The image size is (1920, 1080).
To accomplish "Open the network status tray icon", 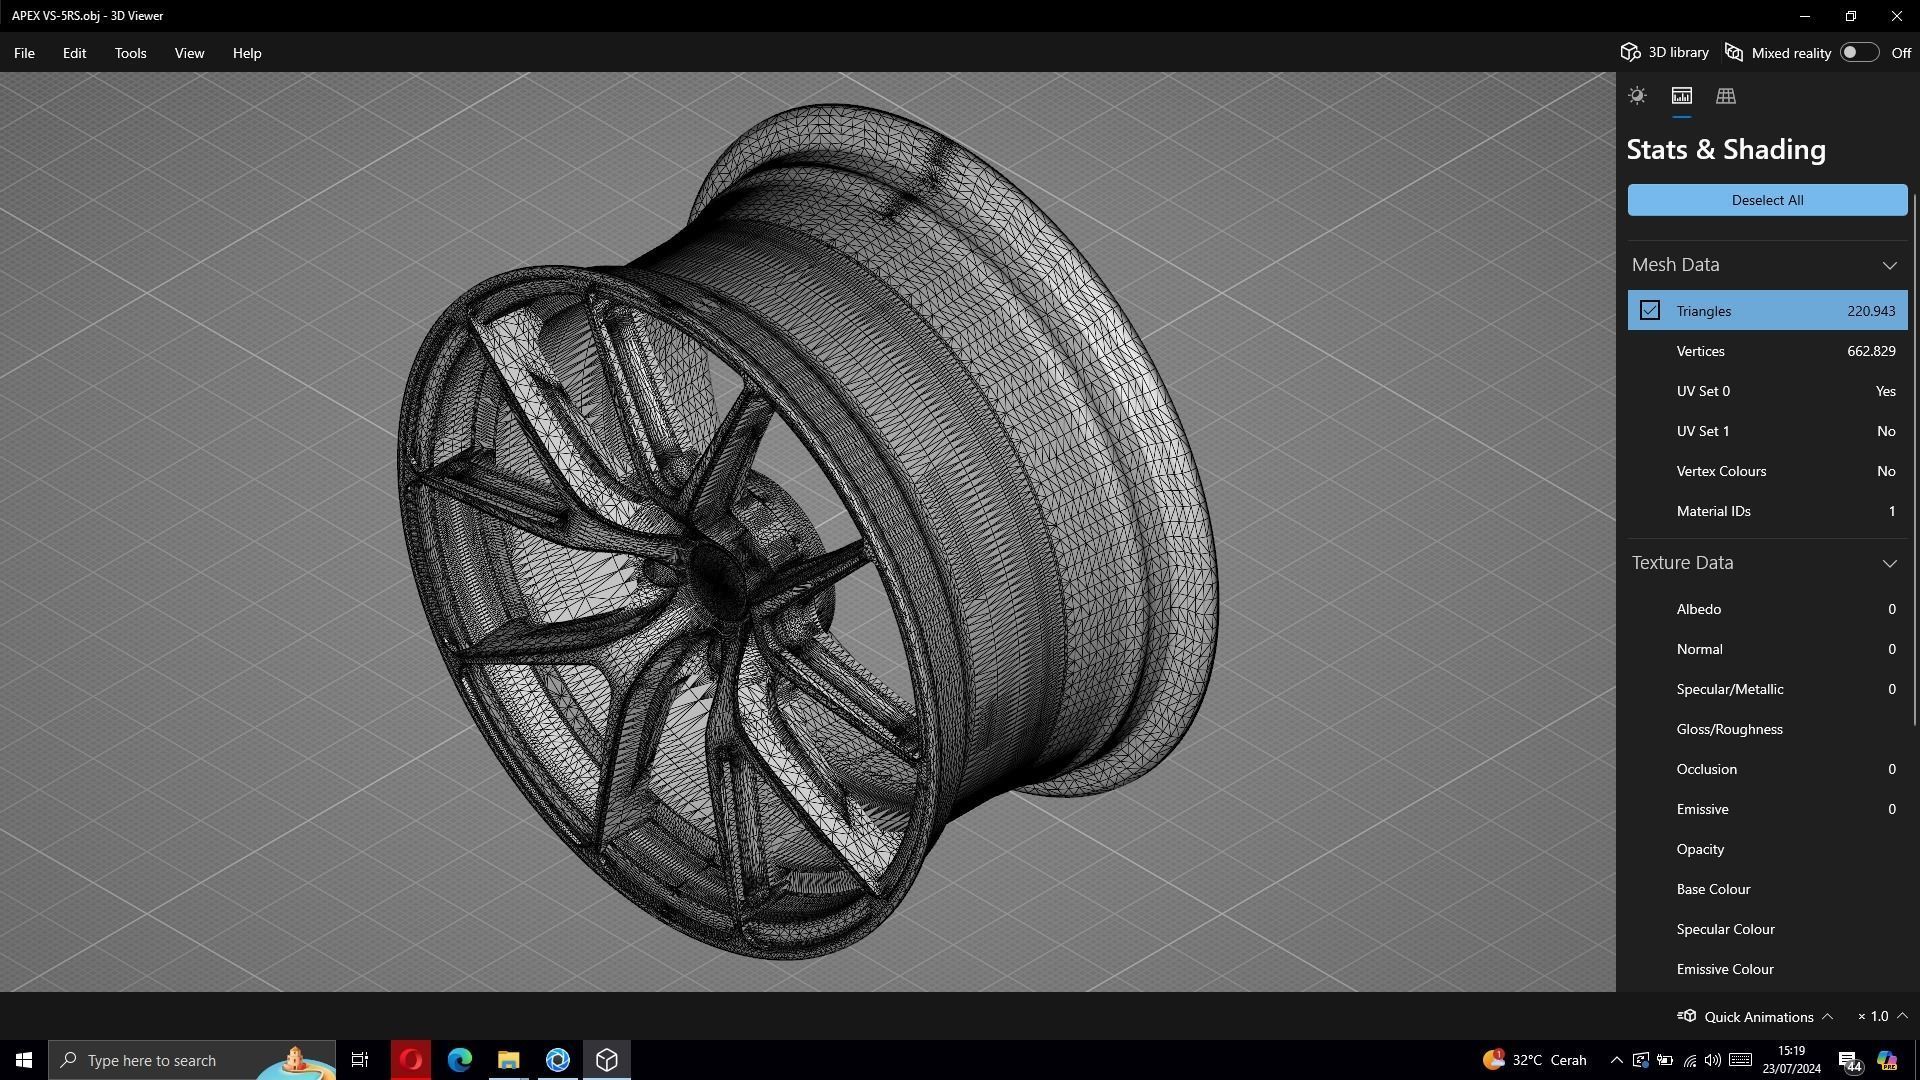I will [x=1690, y=1060].
